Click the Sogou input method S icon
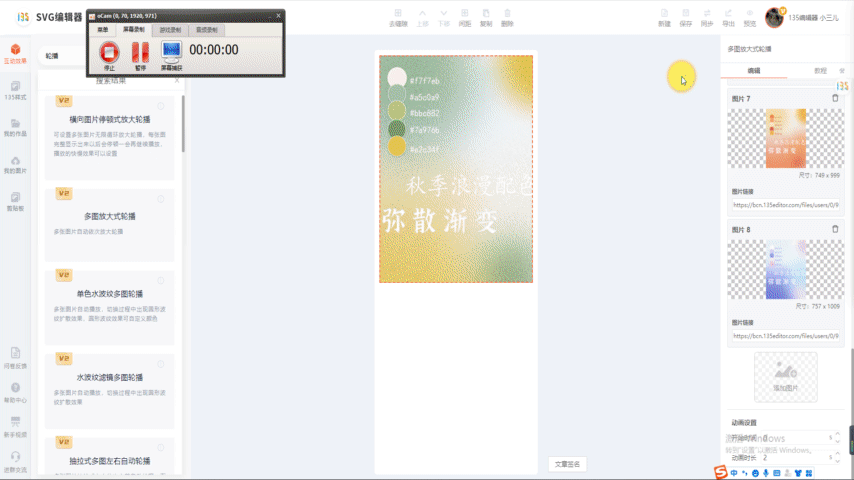The width and height of the screenshot is (854, 480). (721, 472)
